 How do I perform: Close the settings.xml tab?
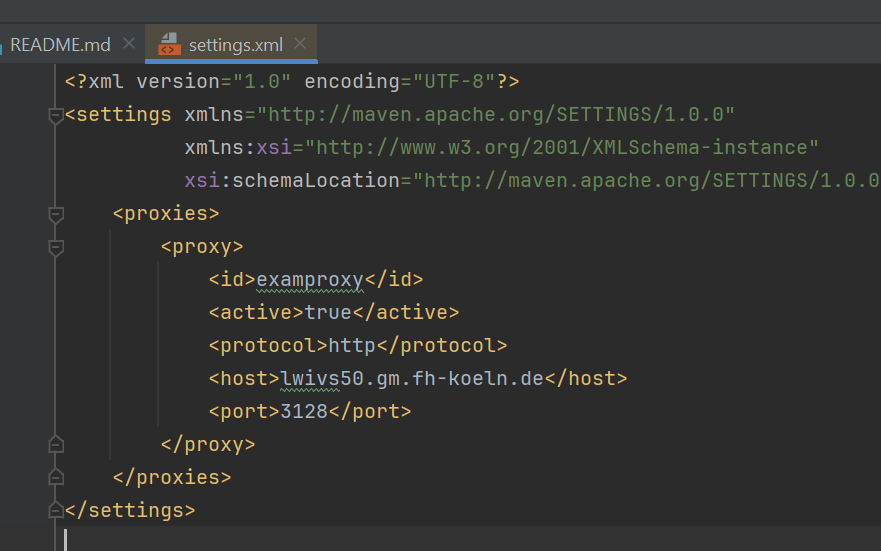coord(300,43)
